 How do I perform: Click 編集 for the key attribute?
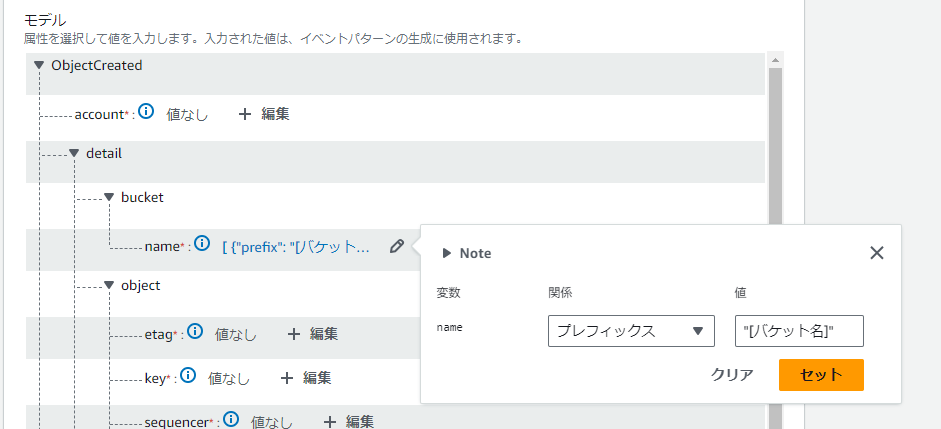click(x=305, y=377)
